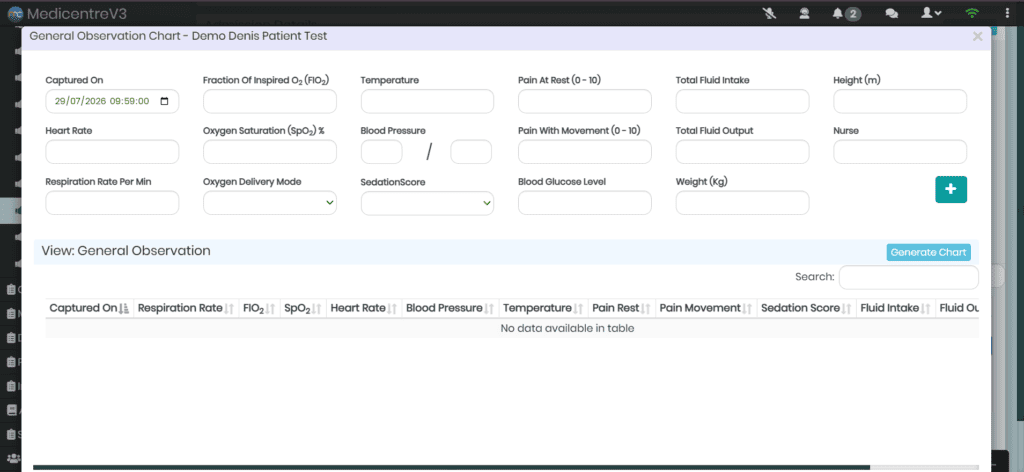Click the Nurse input field
1024x472 pixels.
(x=900, y=151)
